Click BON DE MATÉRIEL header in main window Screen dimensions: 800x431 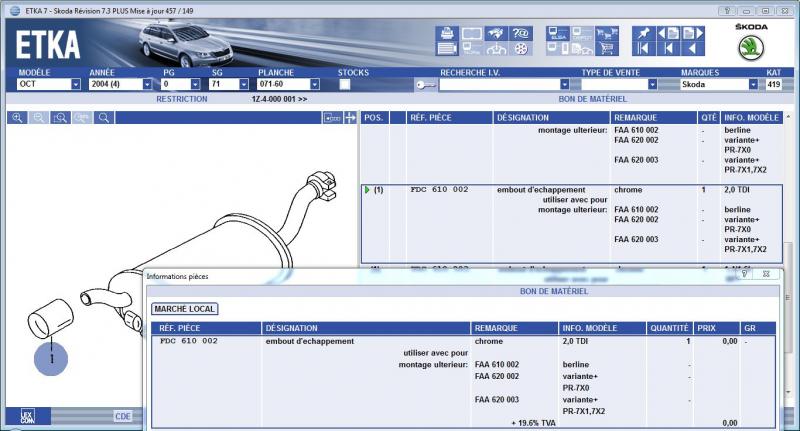pyautogui.click(x=592, y=99)
